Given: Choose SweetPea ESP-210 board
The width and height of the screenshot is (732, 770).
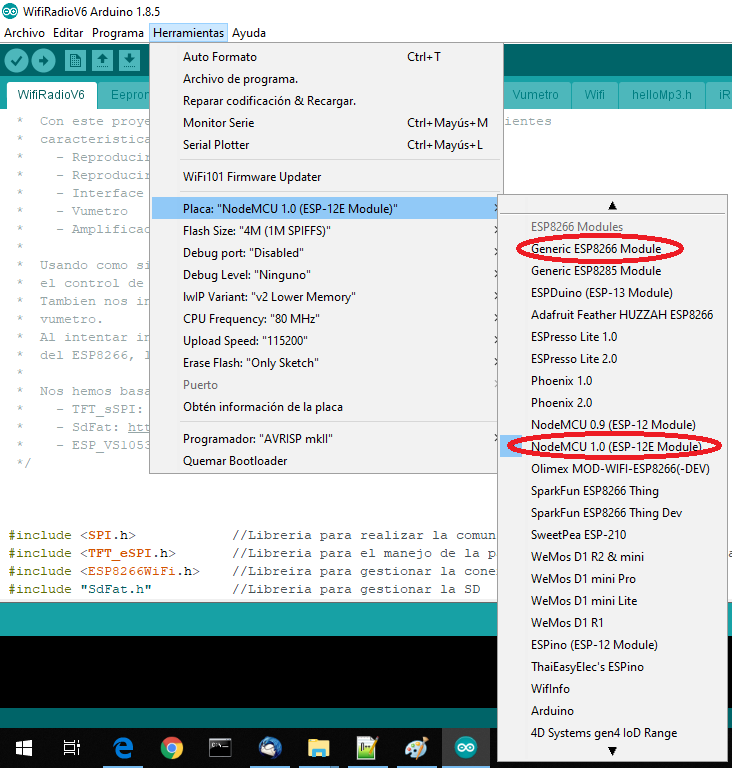Looking at the screenshot, I should click(x=612, y=535).
